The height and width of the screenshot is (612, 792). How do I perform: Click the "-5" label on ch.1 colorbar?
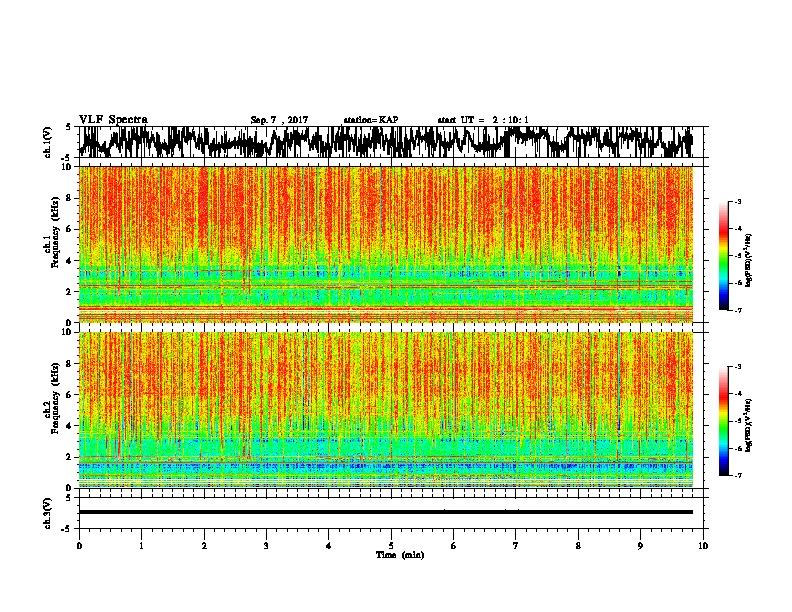click(x=737, y=256)
